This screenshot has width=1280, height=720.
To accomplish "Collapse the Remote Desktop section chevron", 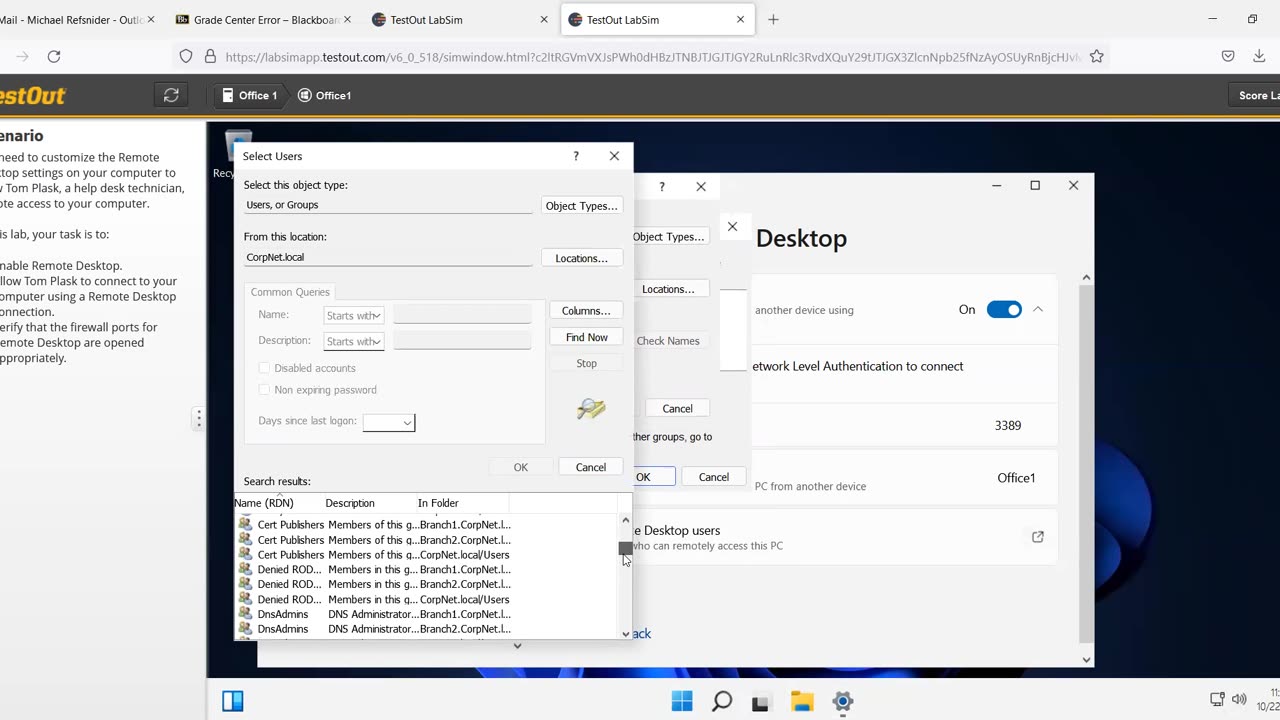I will (x=1038, y=310).
